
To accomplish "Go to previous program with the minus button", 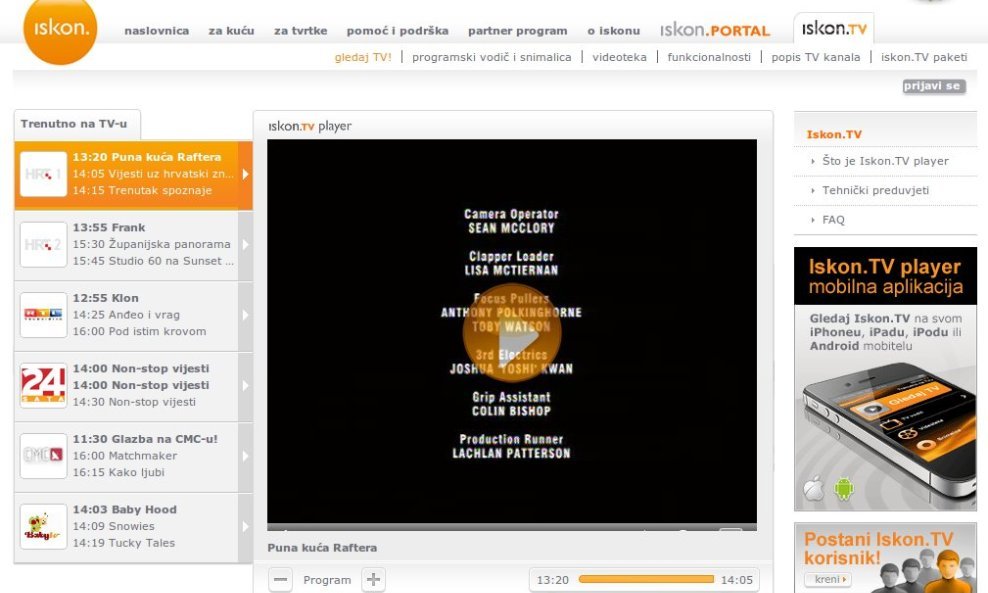I will 280,580.
